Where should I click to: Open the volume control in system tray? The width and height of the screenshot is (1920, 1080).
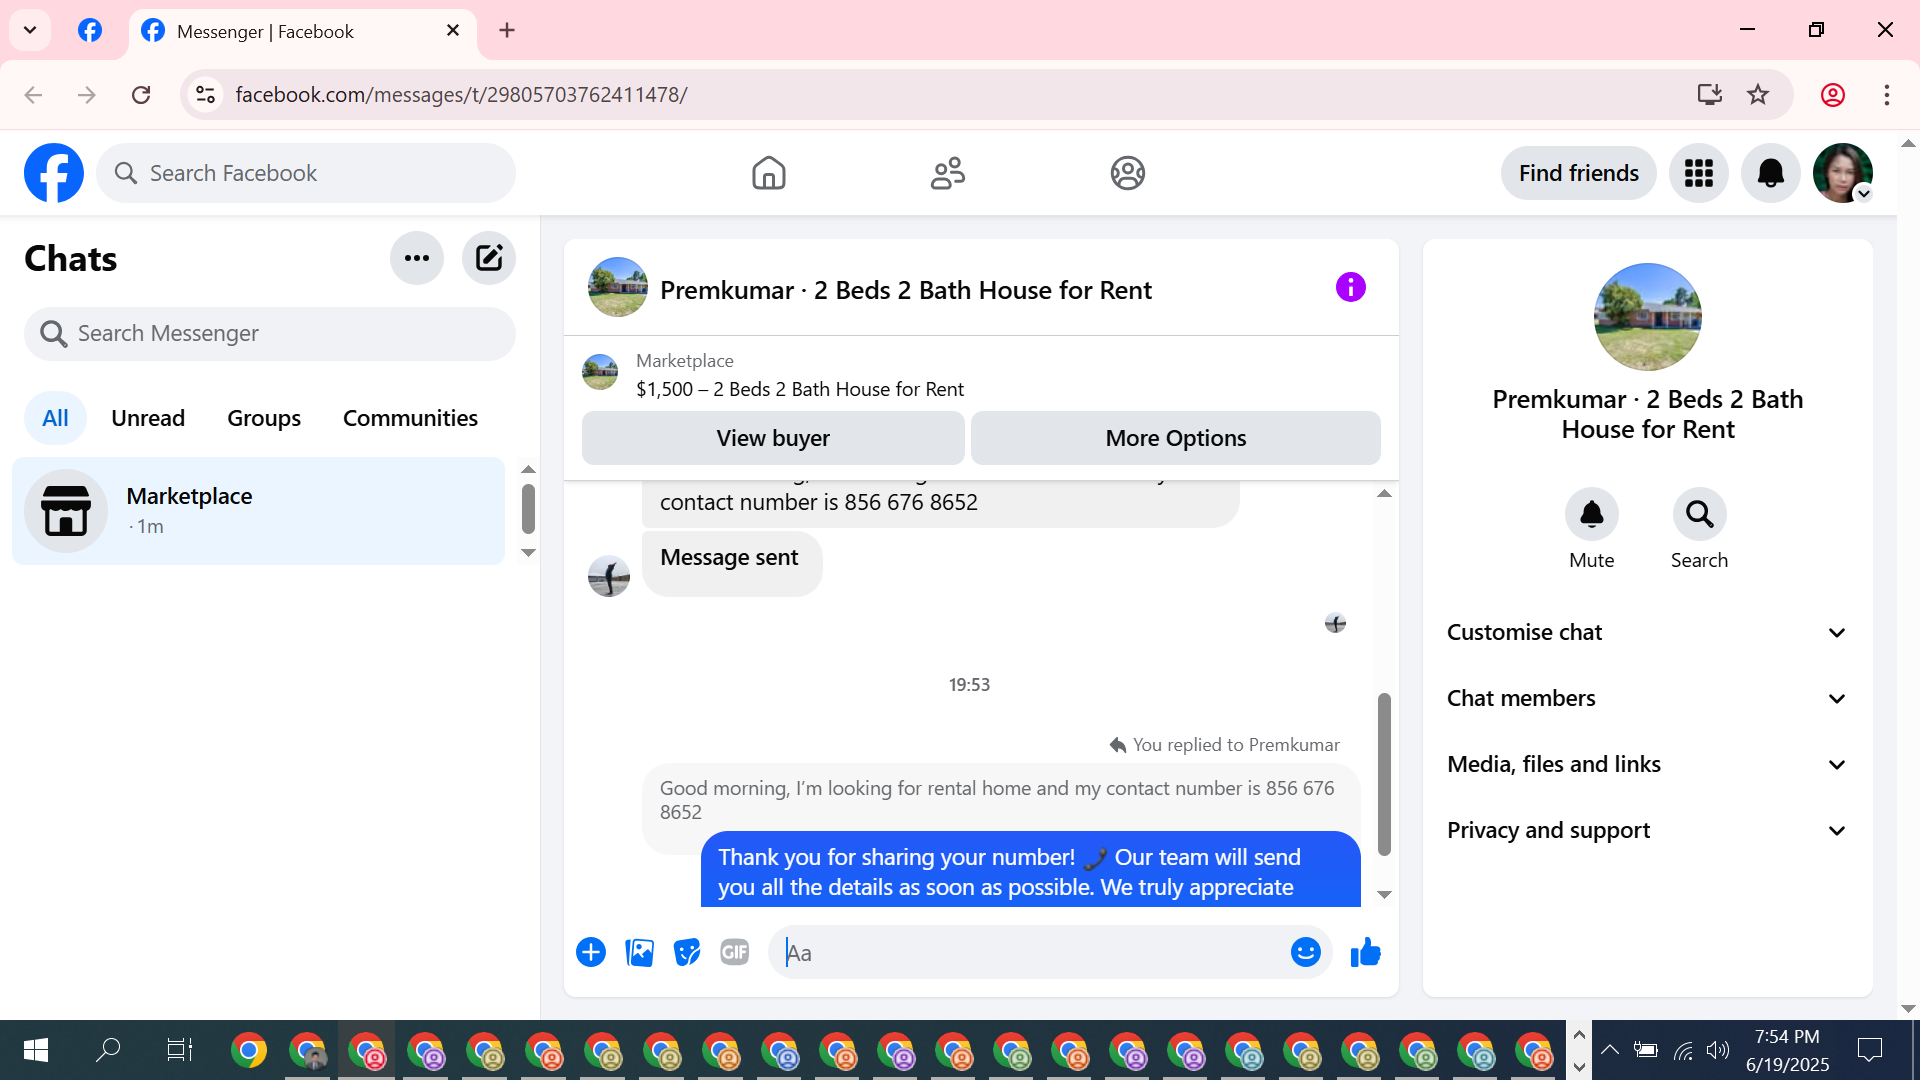(1718, 1049)
